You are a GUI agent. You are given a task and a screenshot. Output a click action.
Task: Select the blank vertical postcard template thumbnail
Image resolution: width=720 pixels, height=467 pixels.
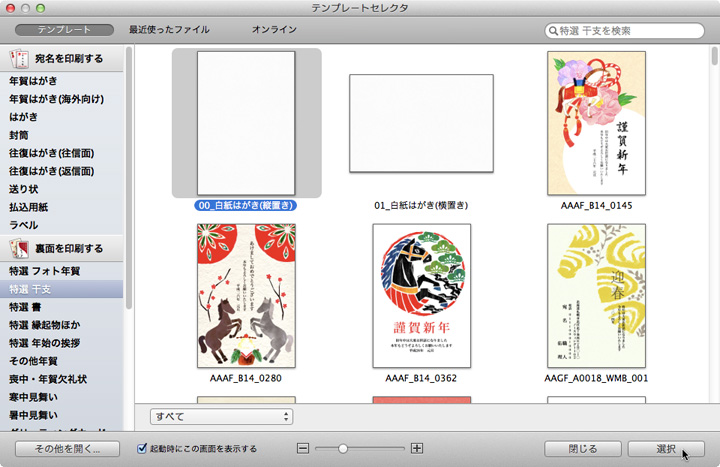tap(246, 122)
